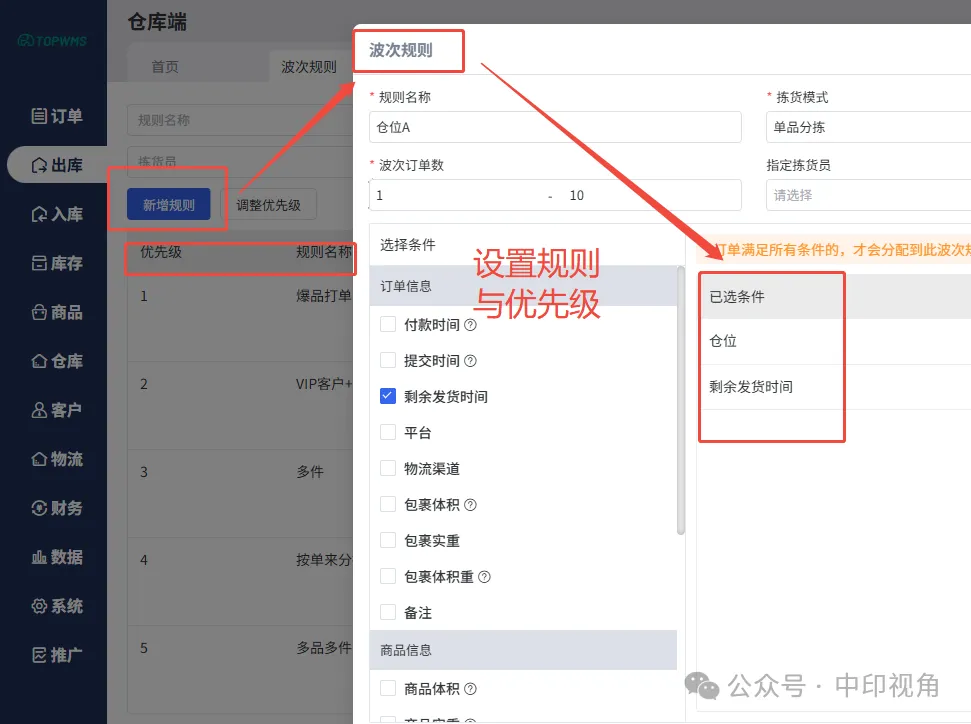Switch to the 首页 tab
Image resolution: width=971 pixels, height=724 pixels.
(165, 66)
